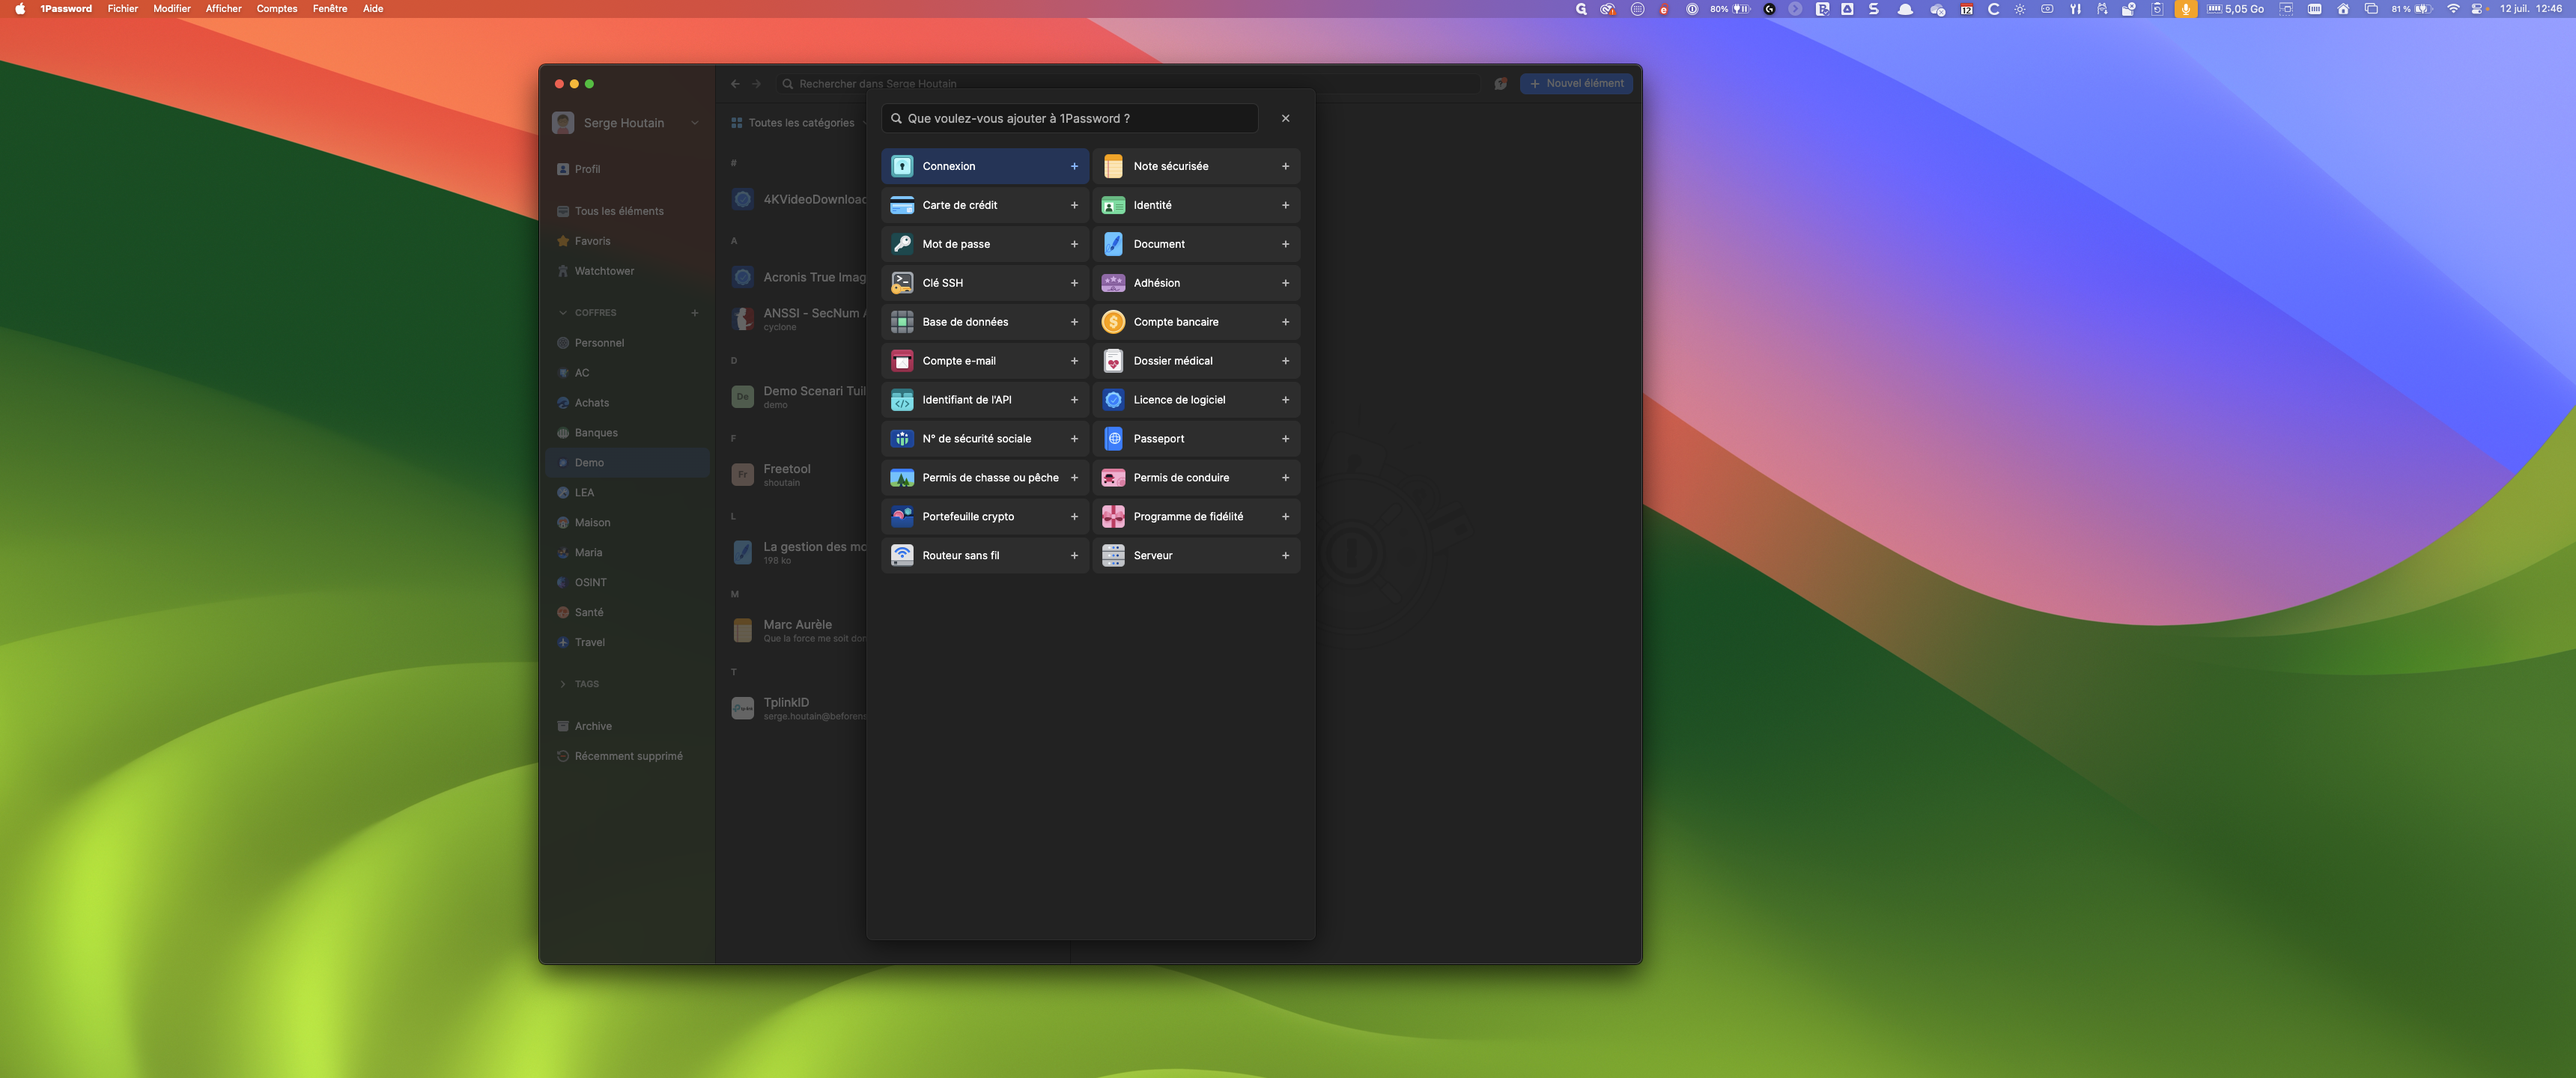Select the Portefeuille crypto icon
The height and width of the screenshot is (1078, 2576).
(x=901, y=517)
